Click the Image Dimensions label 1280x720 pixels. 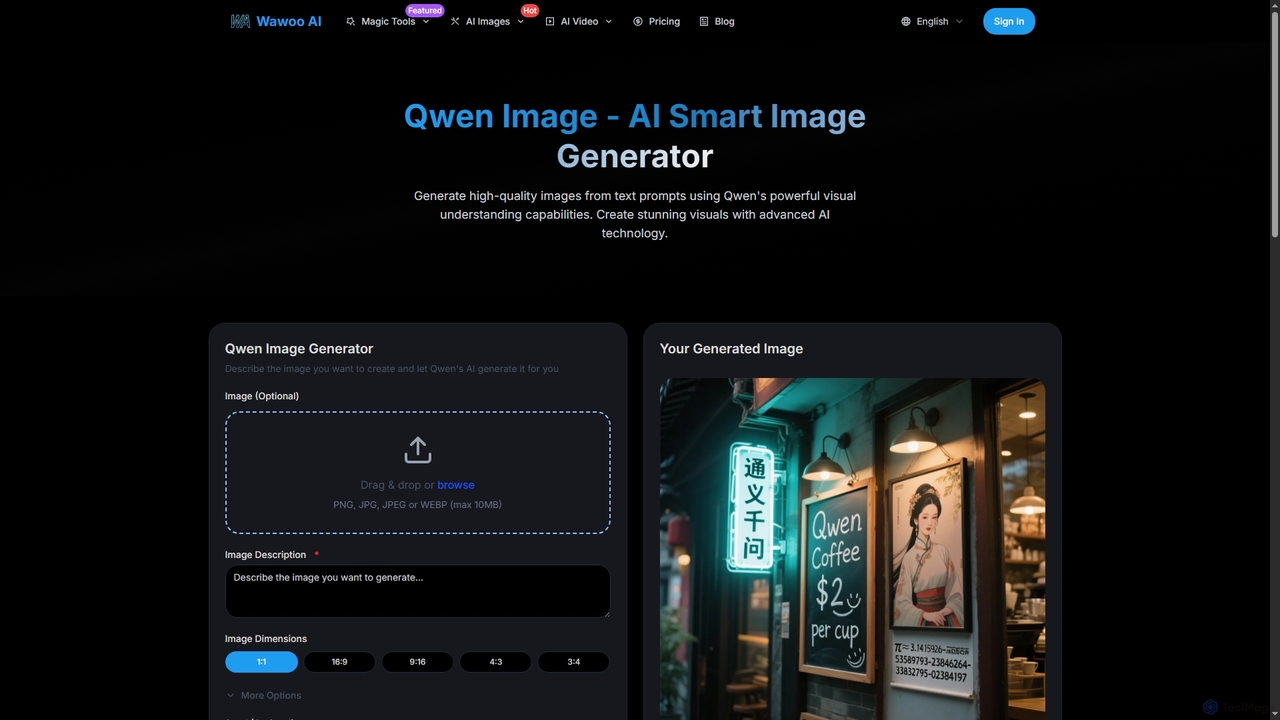(266, 639)
